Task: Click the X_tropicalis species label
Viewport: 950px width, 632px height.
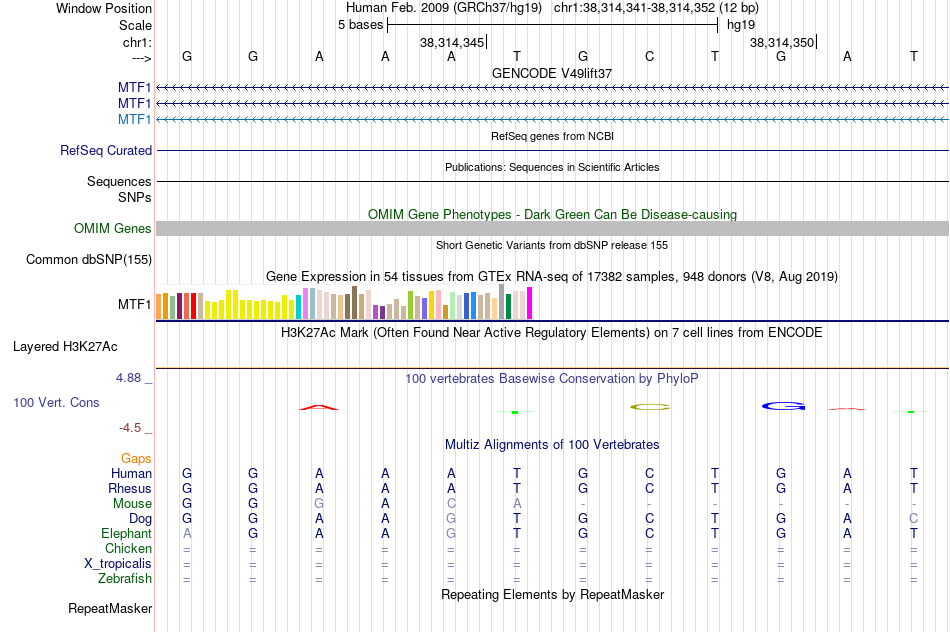Action: click(x=118, y=564)
